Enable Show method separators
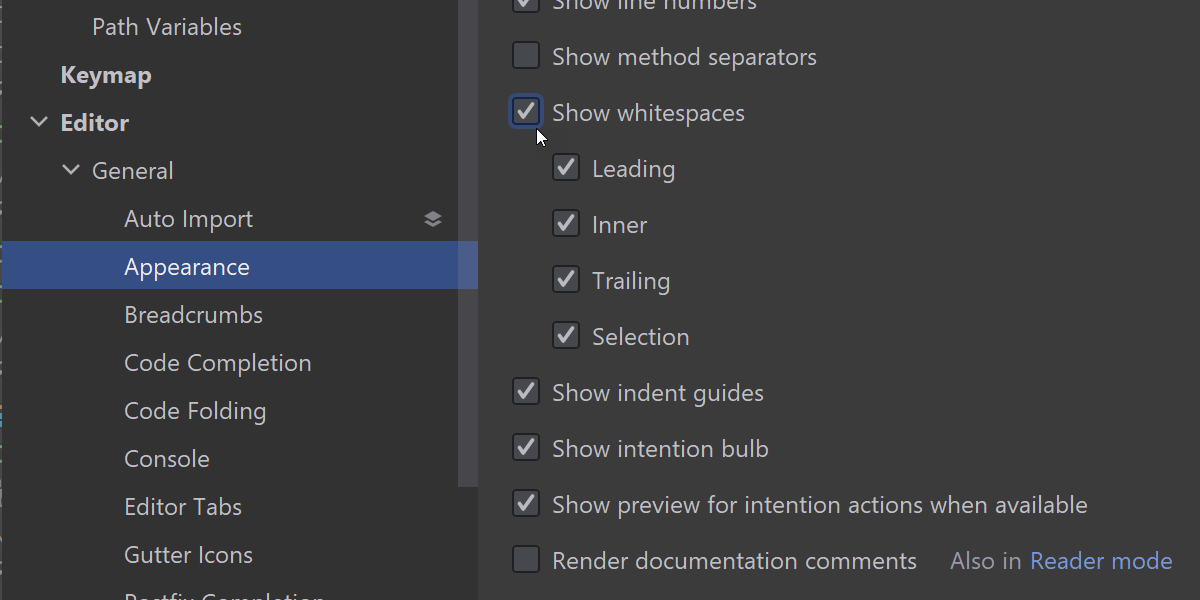Screen dimensions: 1200x600 526,56
